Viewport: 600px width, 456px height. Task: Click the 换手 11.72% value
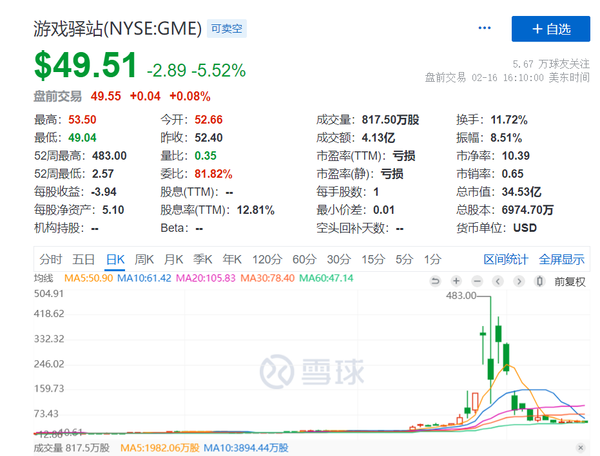(x=509, y=120)
